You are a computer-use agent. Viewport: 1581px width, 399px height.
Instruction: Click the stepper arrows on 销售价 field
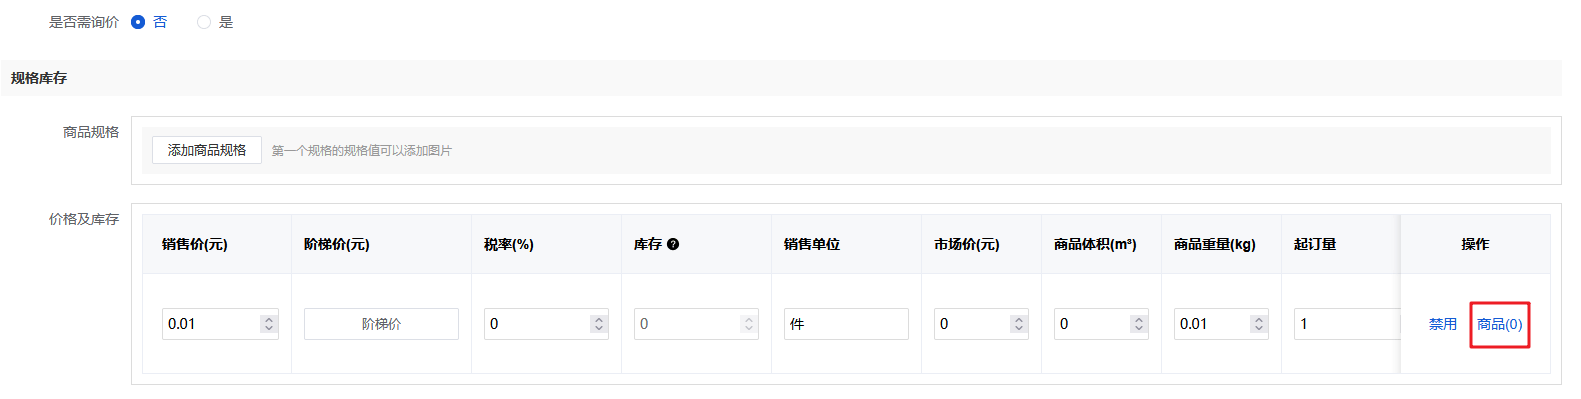pyautogui.click(x=269, y=324)
